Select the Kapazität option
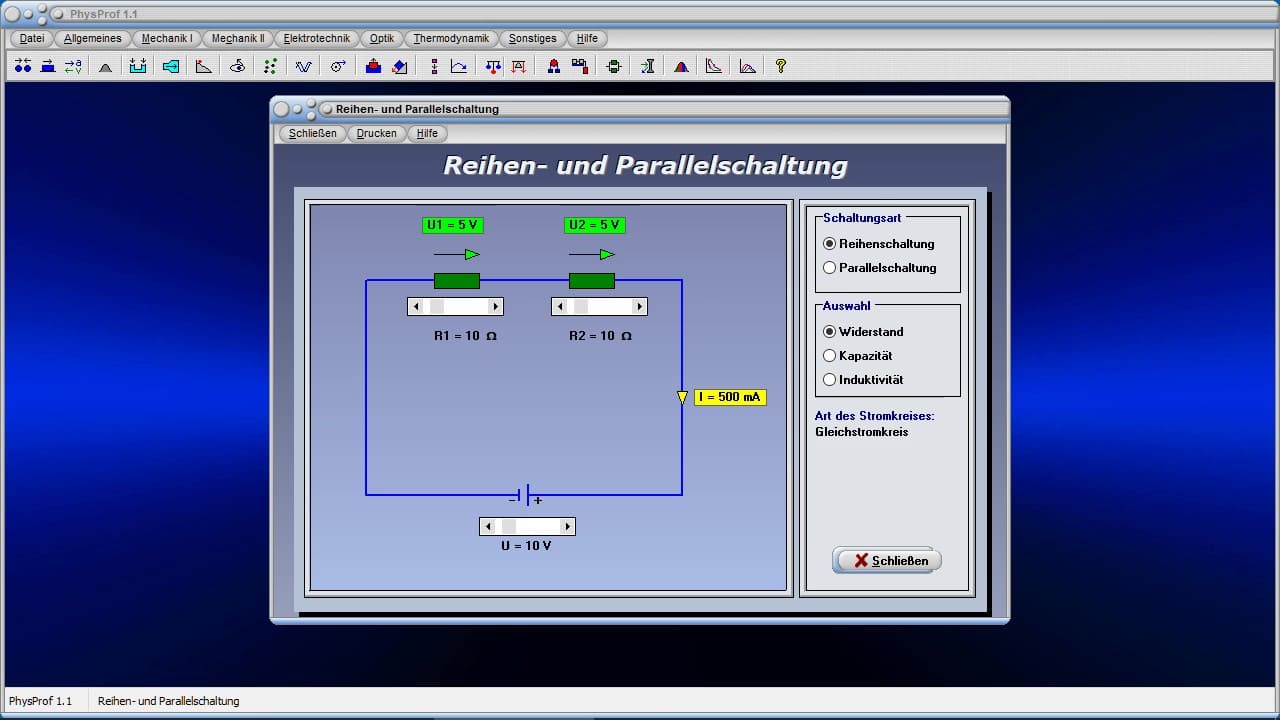The image size is (1280, 720). coord(829,356)
